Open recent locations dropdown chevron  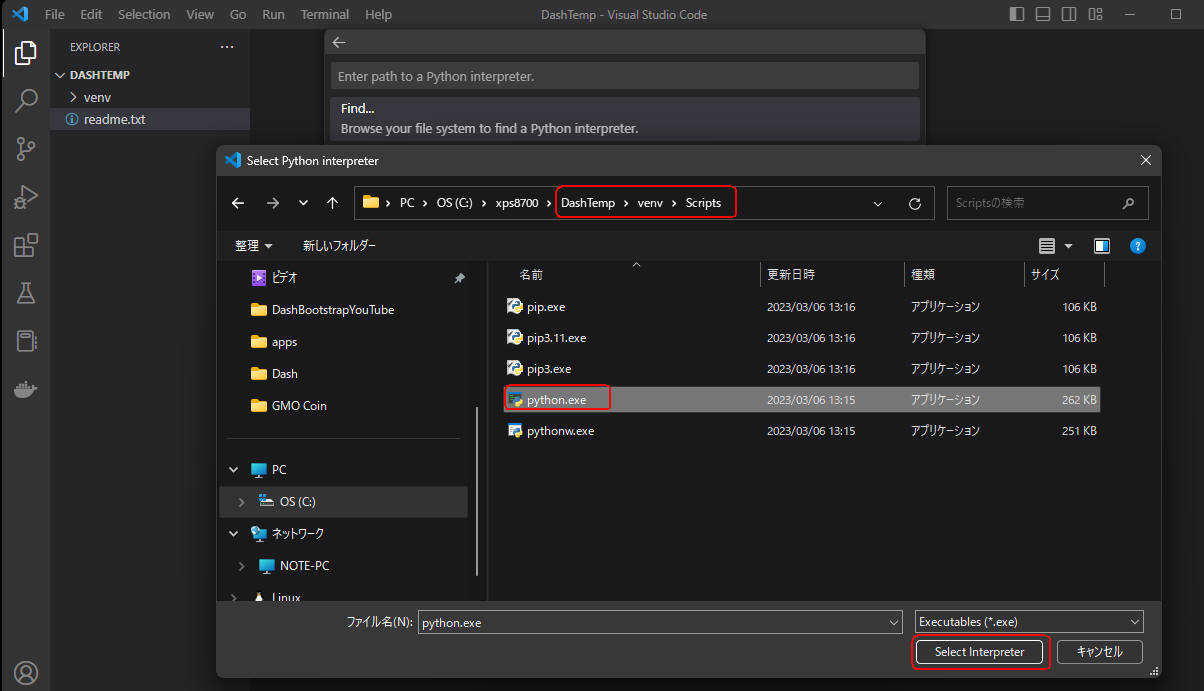(x=304, y=203)
